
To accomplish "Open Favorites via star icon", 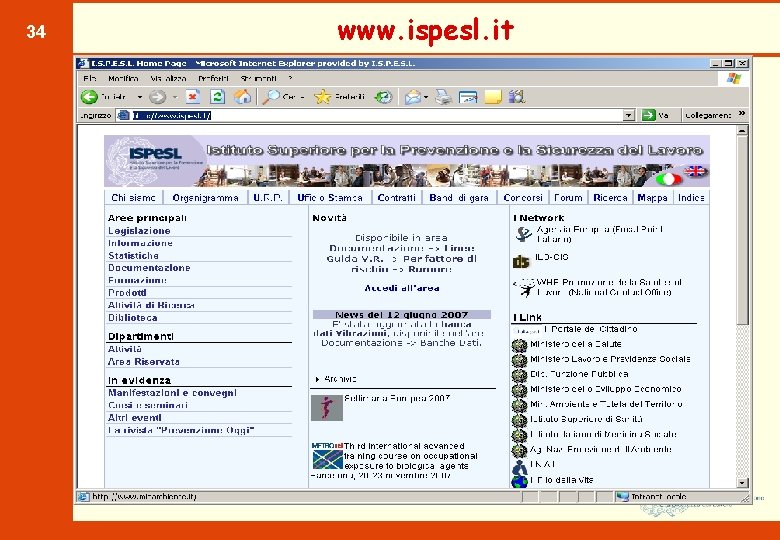I will (x=322, y=97).
